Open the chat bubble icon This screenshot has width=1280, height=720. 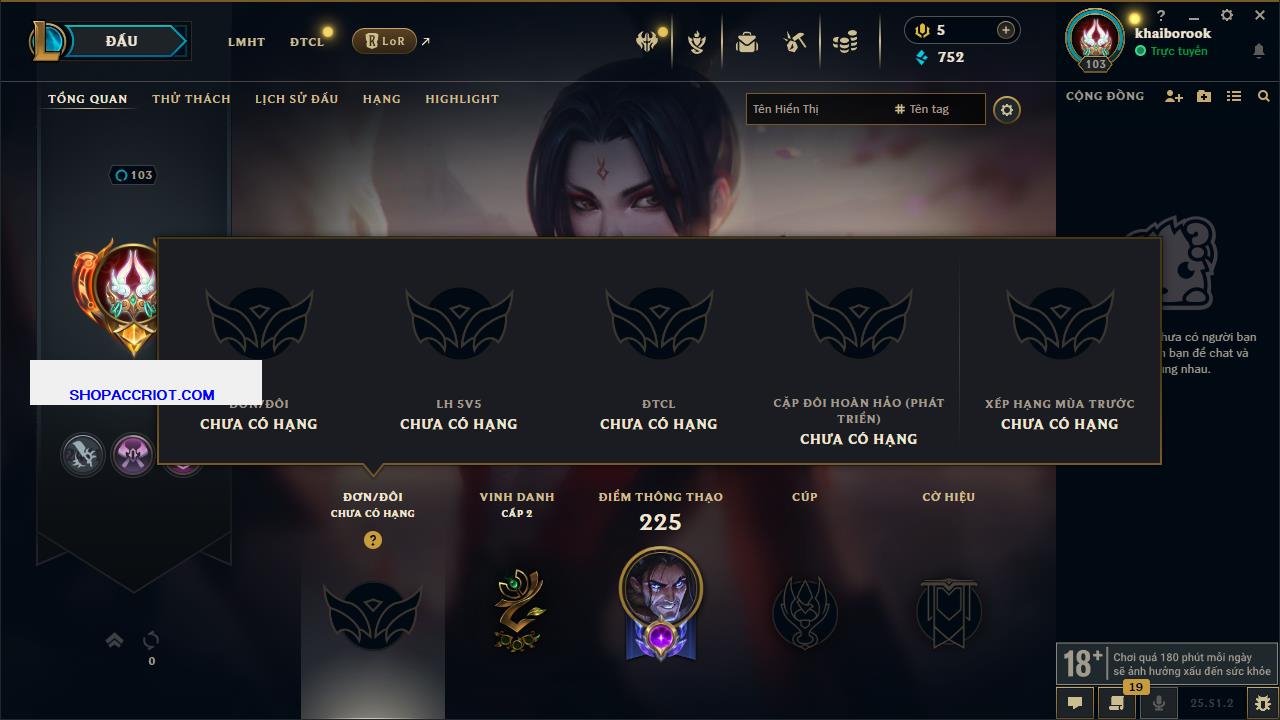click(x=1075, y=703)
